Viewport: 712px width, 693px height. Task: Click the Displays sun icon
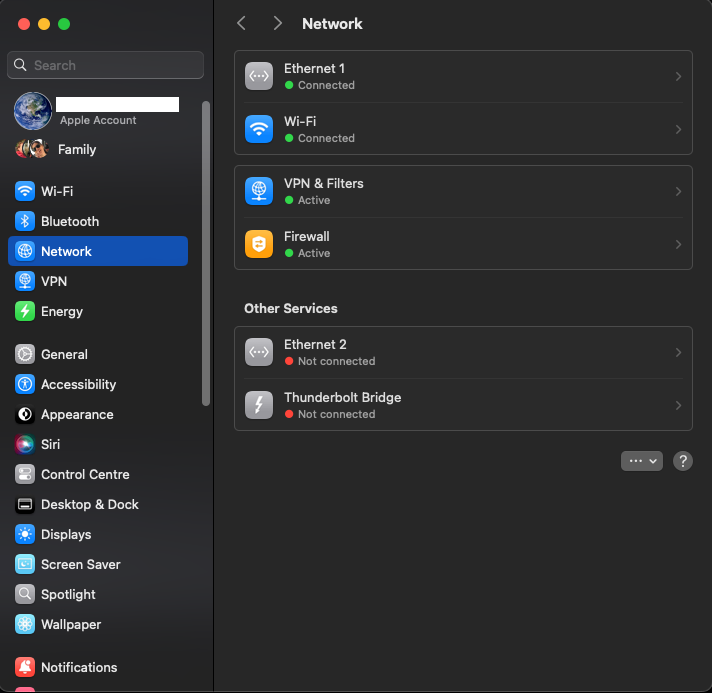[x=25, y=535]
